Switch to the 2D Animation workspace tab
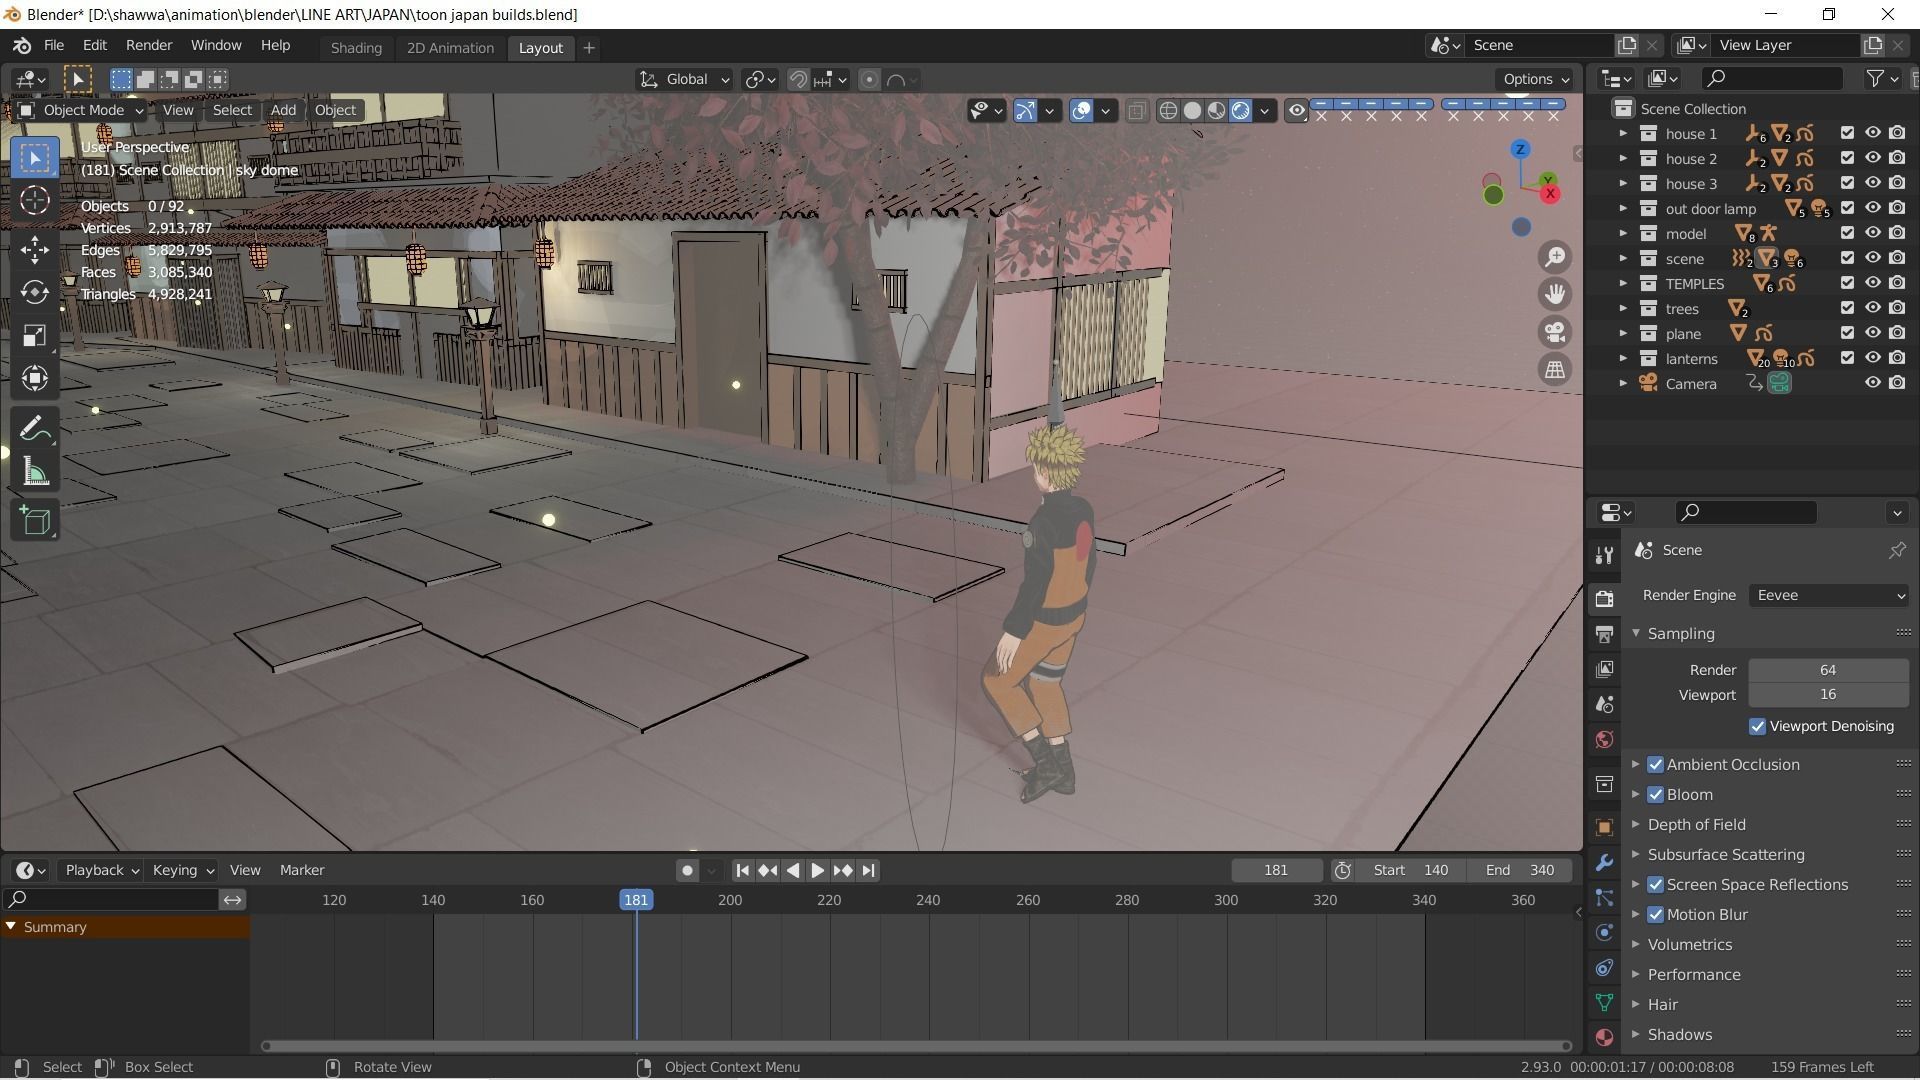Screen dimensions: 1920x1080 point(450,48)
